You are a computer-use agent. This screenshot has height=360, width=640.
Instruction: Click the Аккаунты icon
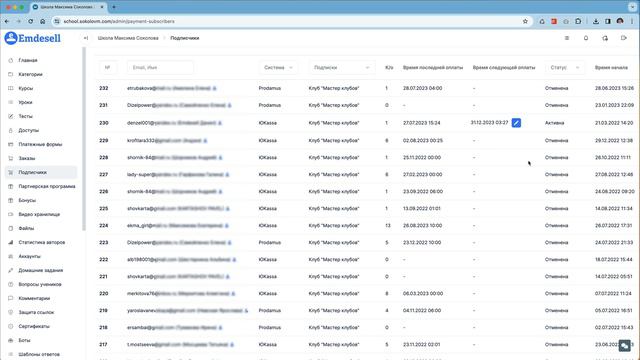[x=11, y=256]
